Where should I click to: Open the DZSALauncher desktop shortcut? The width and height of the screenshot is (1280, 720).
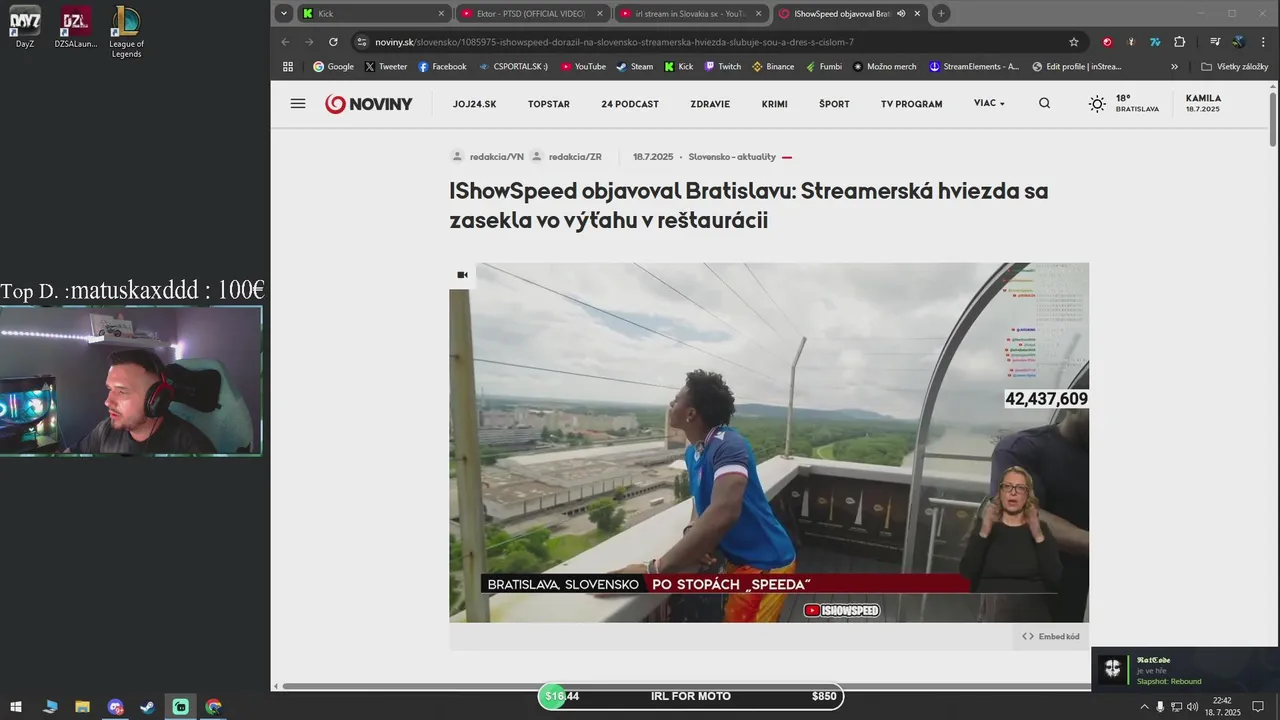pos(76,27)
